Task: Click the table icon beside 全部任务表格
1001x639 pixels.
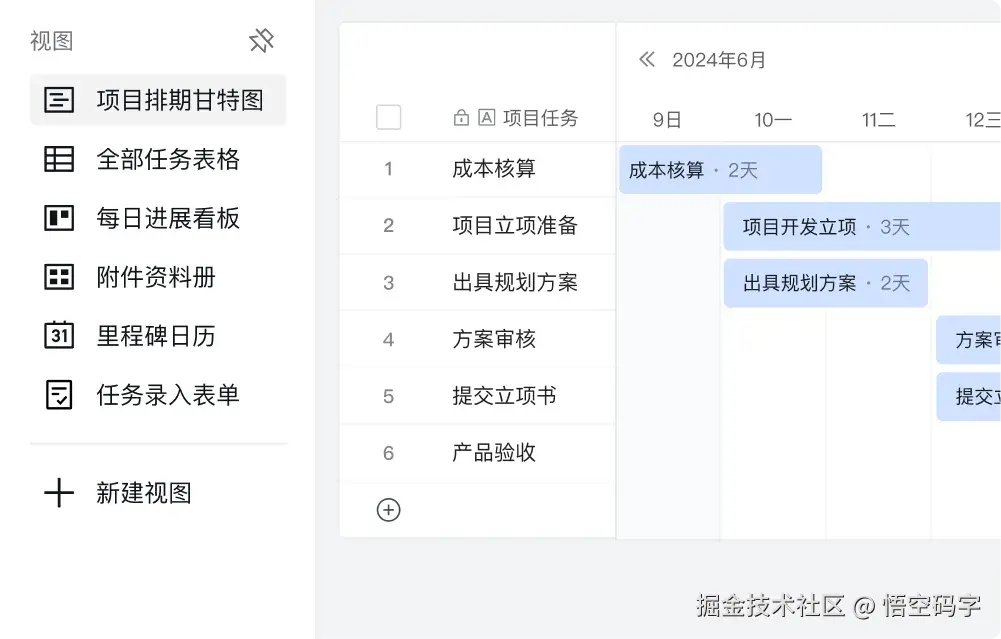Action: [60, 159]
